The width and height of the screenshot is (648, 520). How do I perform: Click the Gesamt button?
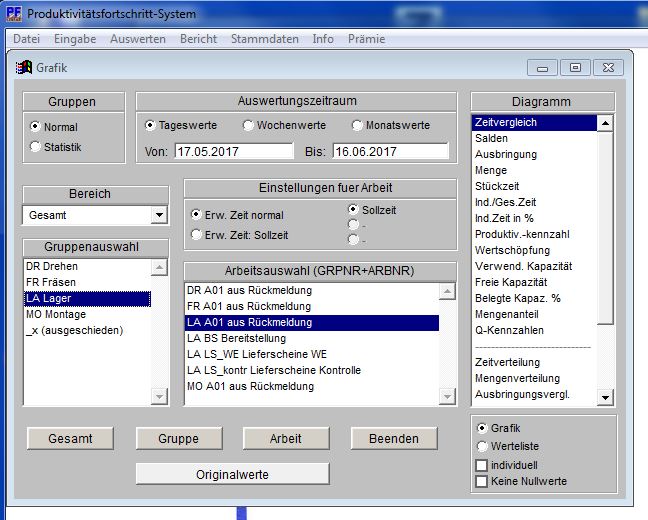point(69,439)
